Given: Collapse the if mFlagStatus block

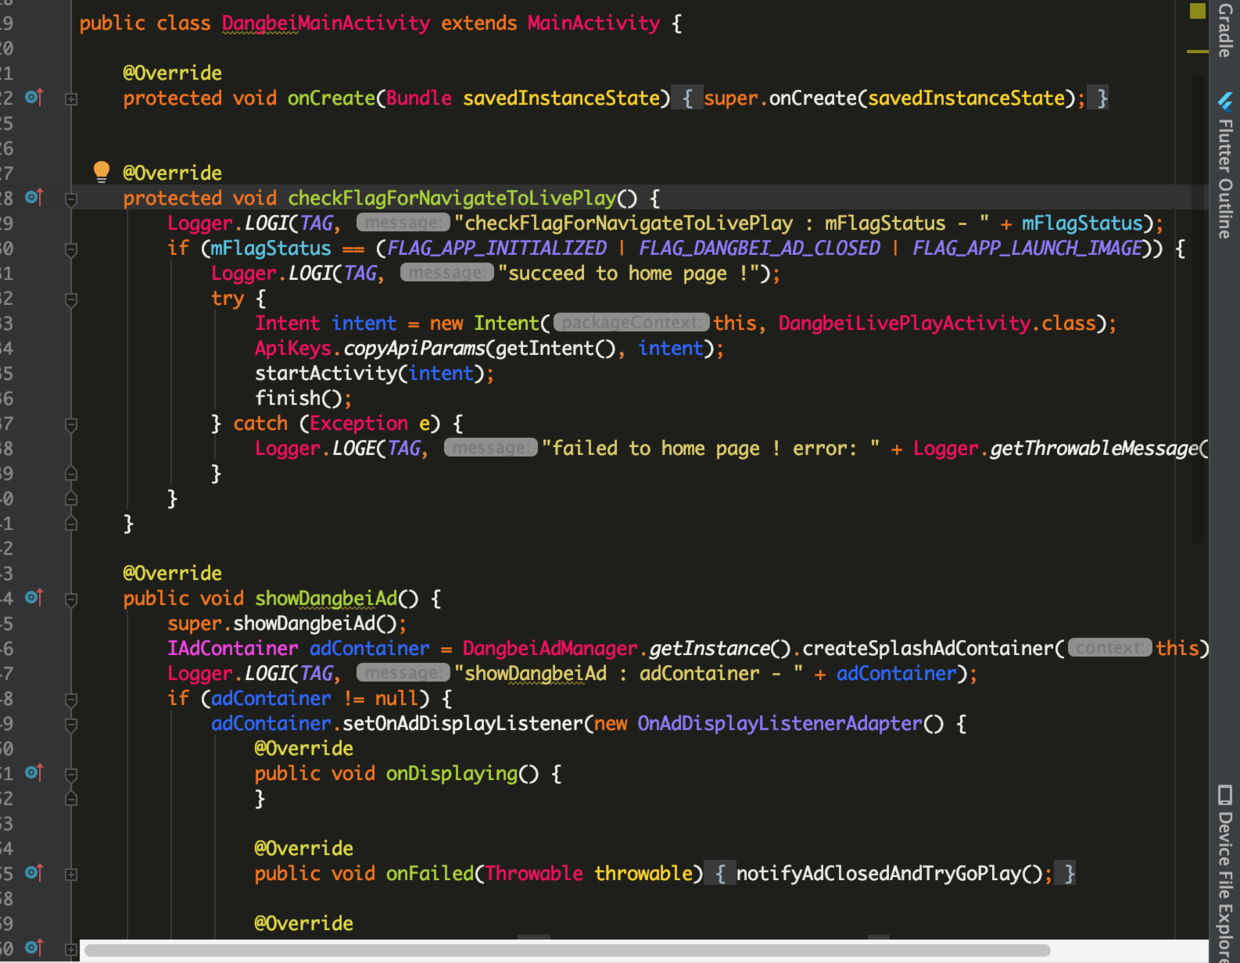Looking at the screenshot, I should click(x=71, y=249).
